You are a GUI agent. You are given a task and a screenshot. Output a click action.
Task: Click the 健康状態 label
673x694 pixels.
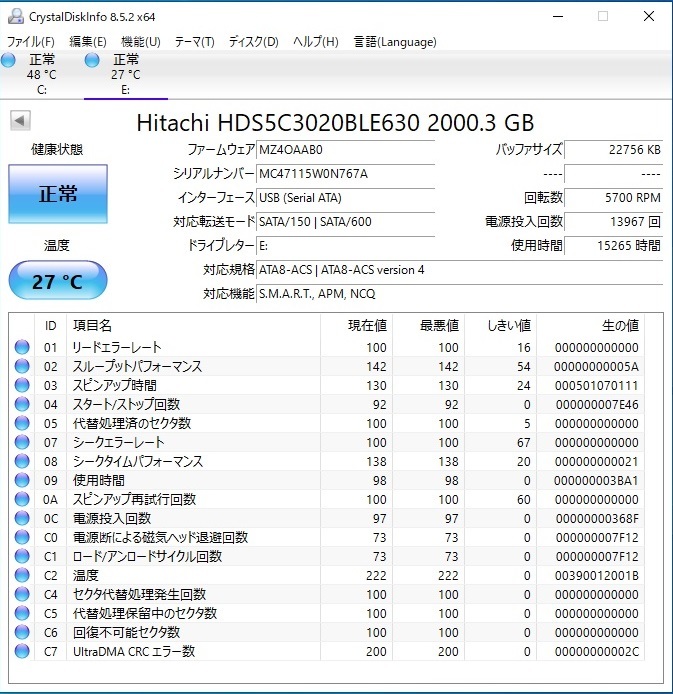pyautogui.click(x=57, y=150)
